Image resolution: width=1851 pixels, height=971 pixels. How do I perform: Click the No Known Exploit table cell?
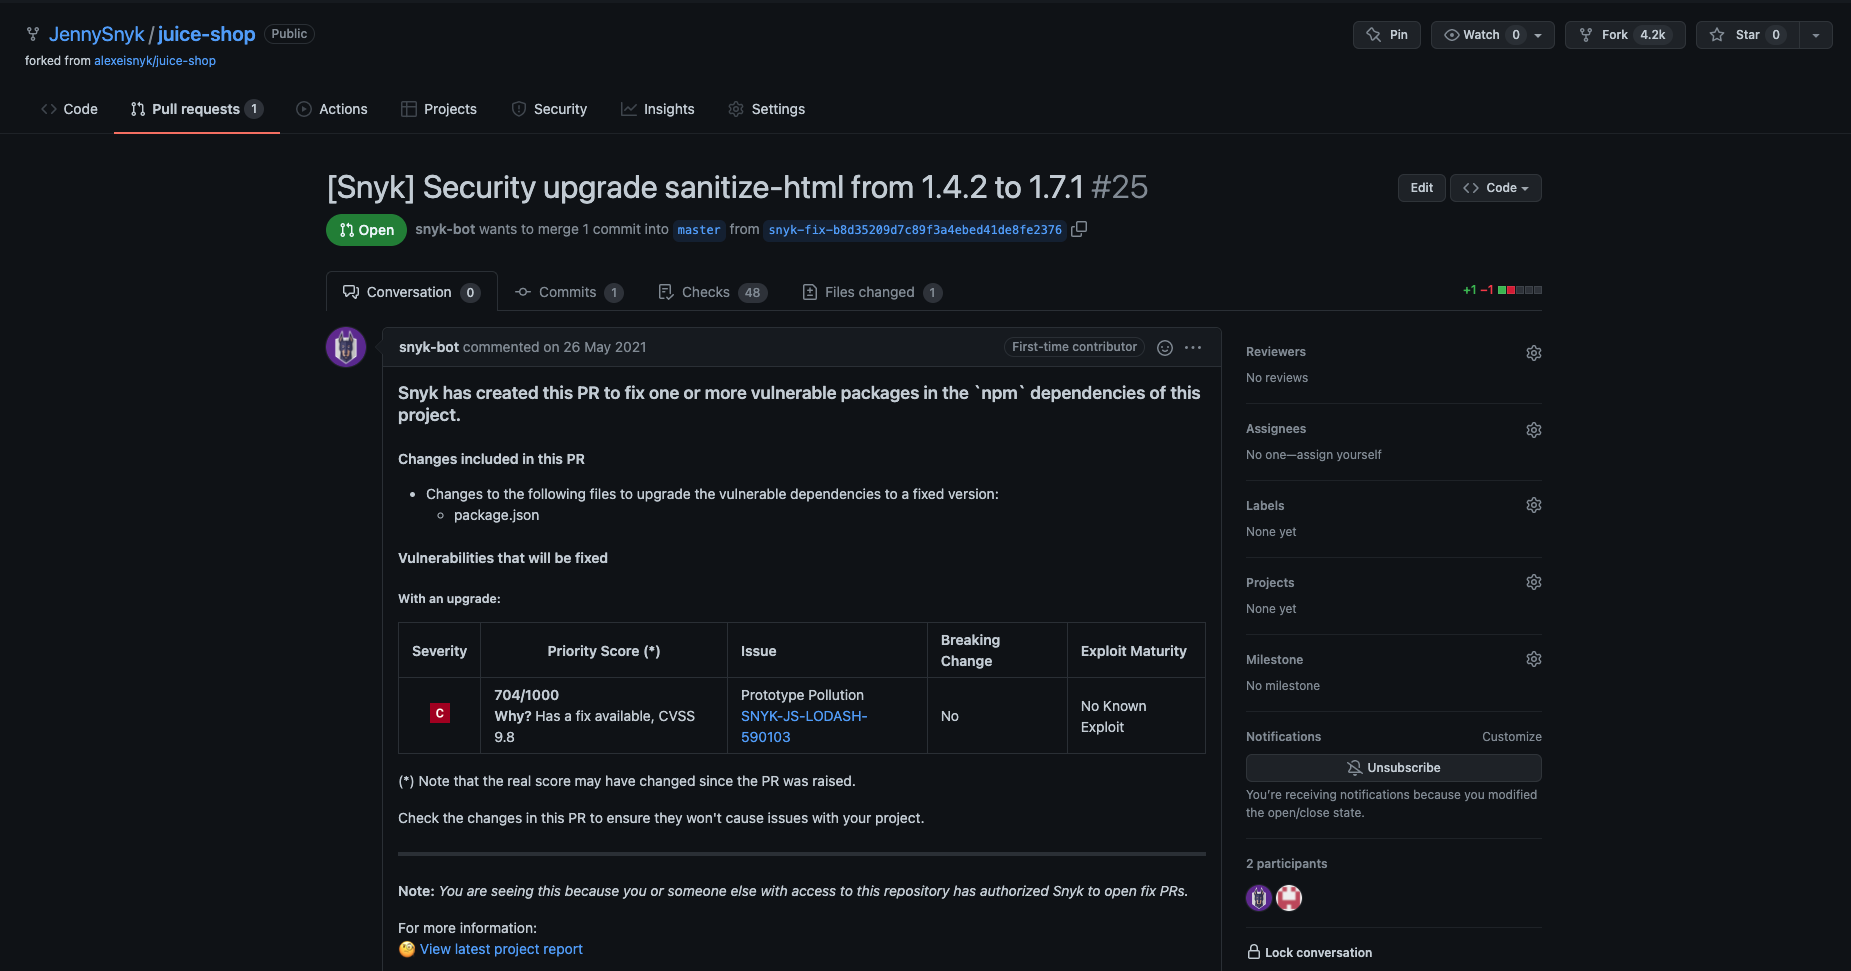point(1135,716)
